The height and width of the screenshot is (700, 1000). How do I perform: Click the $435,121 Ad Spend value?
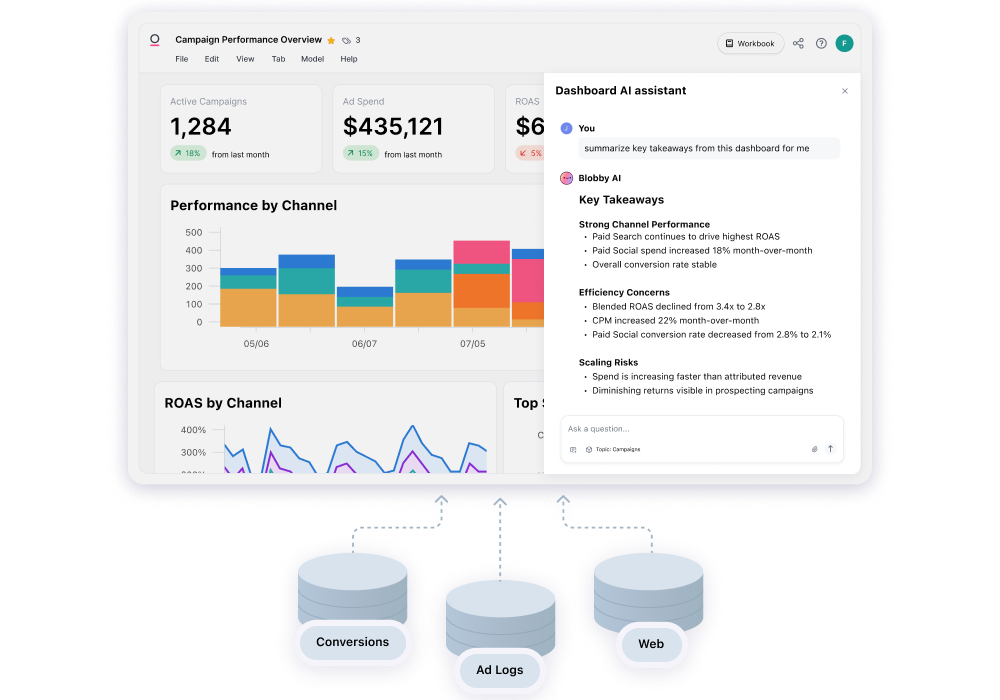click(393, 126)
